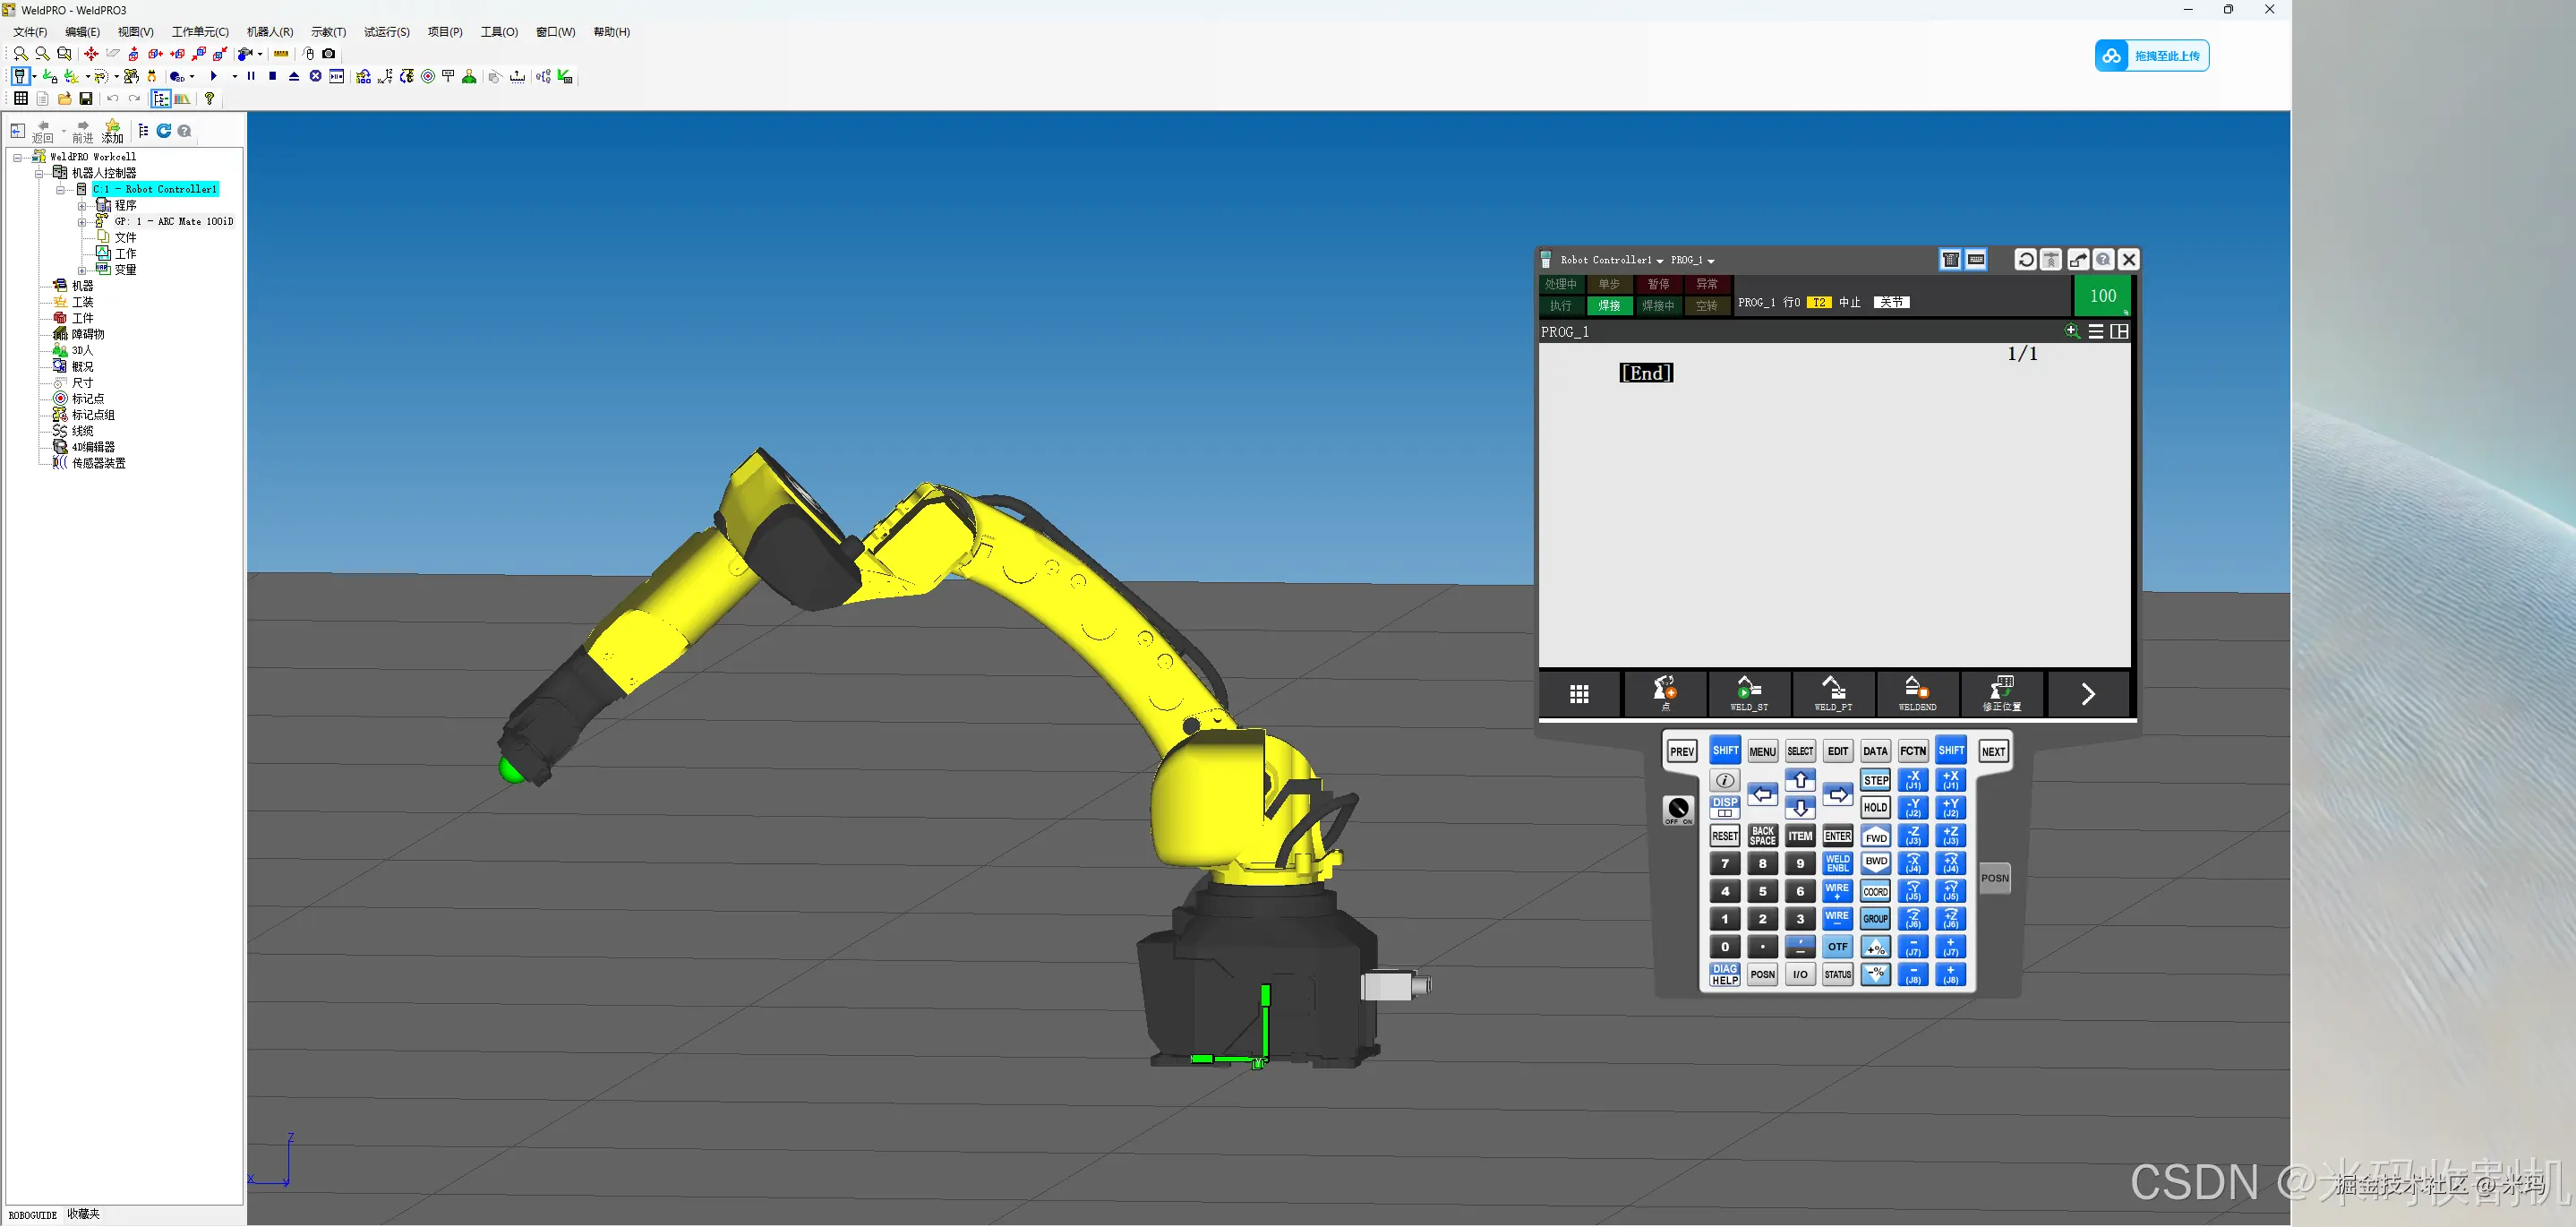2576x1227 pixels.
Task: Select the [End] line in program
Action: (x=1646, y=373)
